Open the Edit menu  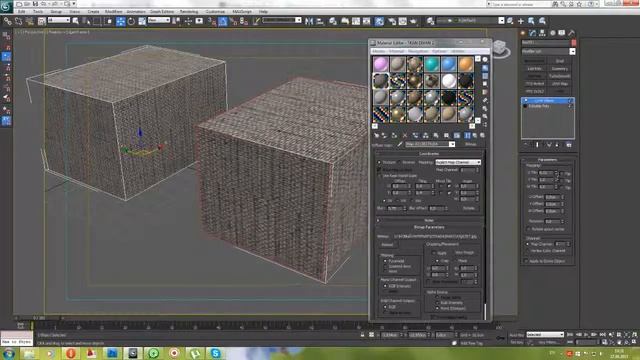22,11
